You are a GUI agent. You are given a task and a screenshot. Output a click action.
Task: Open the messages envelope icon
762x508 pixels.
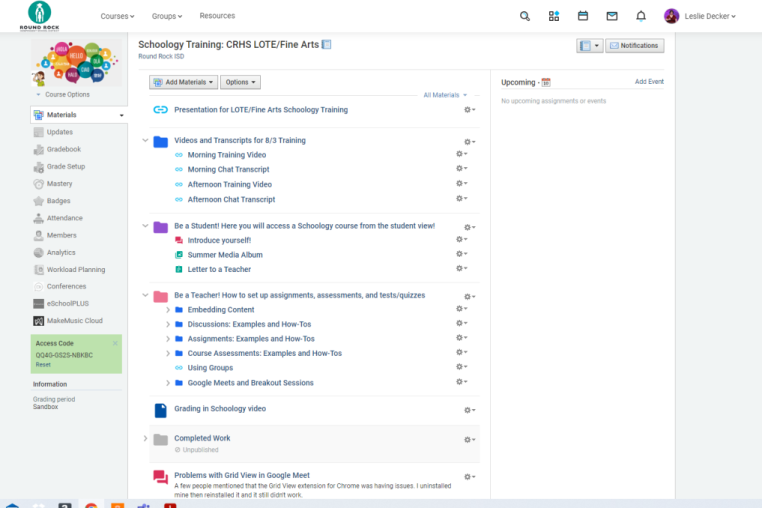pos(612,16)
